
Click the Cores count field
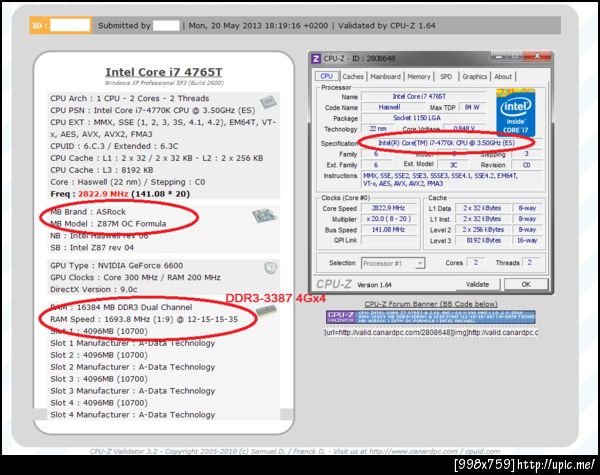pos(476,263)
